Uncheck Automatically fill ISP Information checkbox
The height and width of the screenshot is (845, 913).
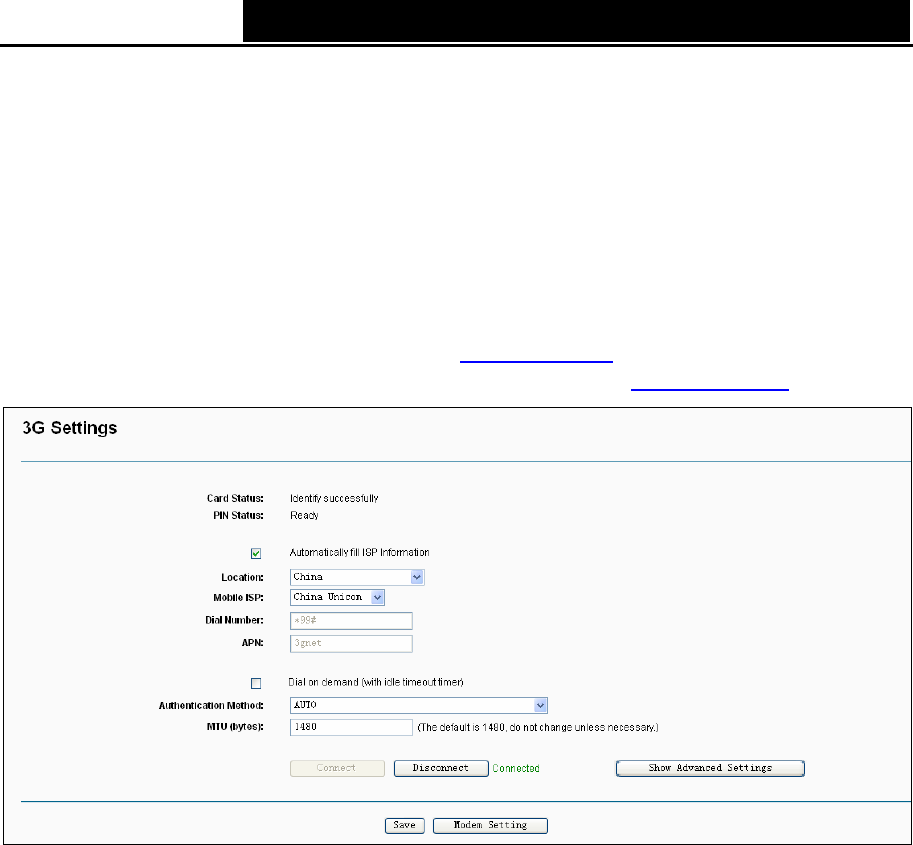click(x=256, y=553)
